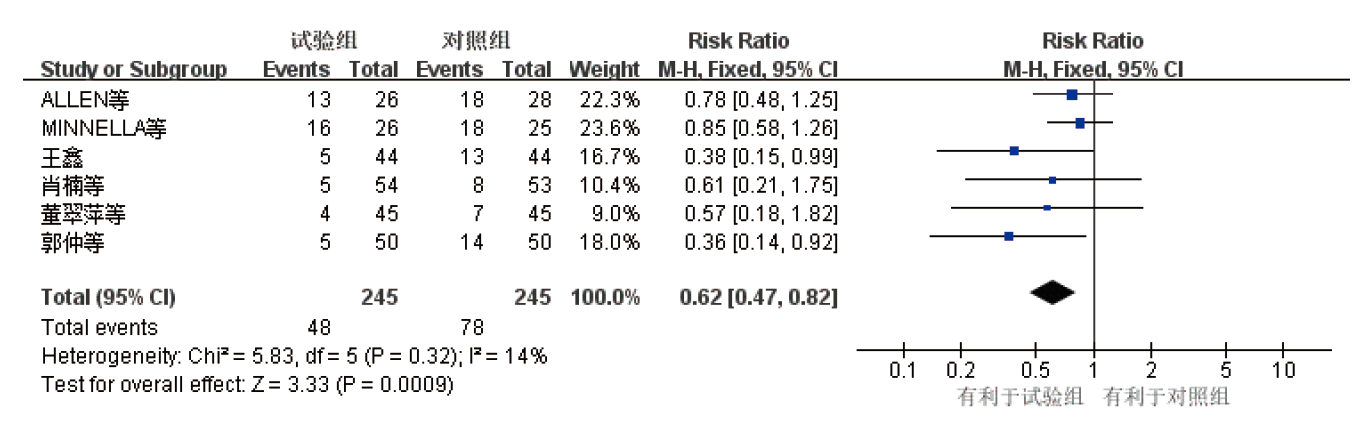Screen dimensions: 1368x424
Task: Click the 试验组 header above the table
Action: point(324,41)
